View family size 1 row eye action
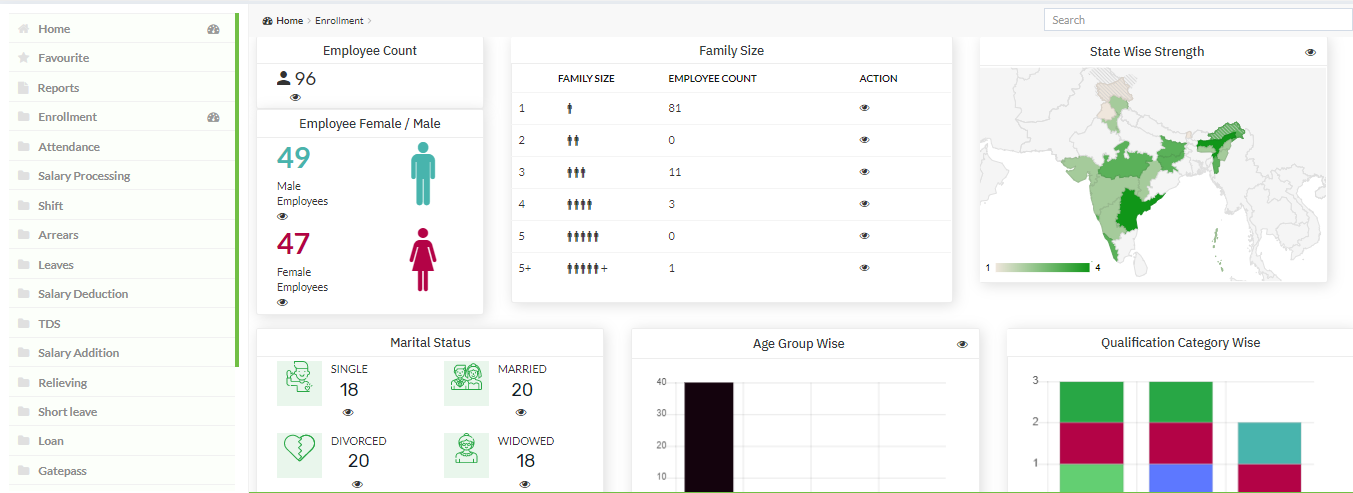 click(865, 108)
